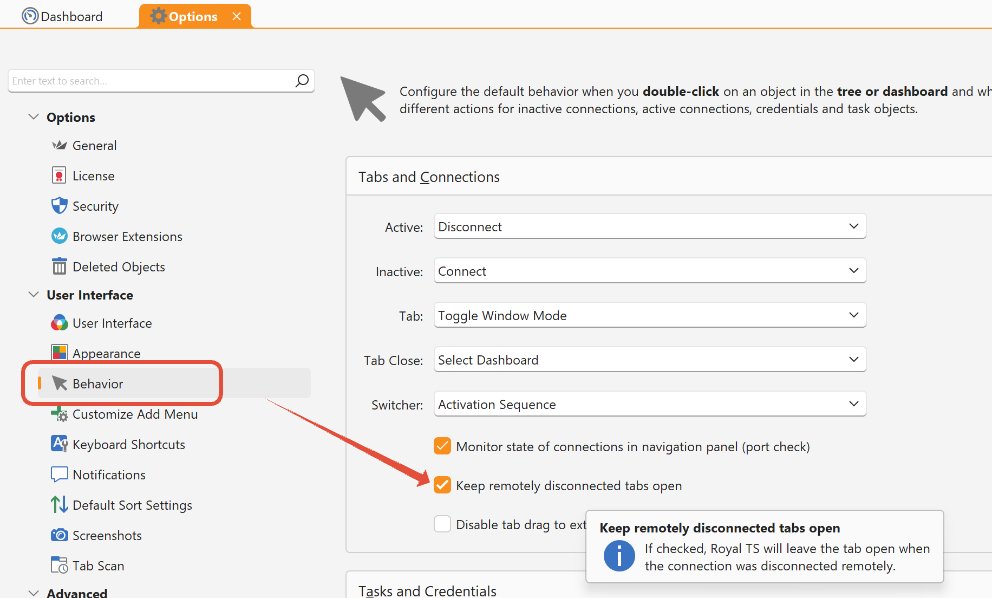Open the Tab Close dropdown
This screenshot has width=992, height=598.
tap(650, 359)
